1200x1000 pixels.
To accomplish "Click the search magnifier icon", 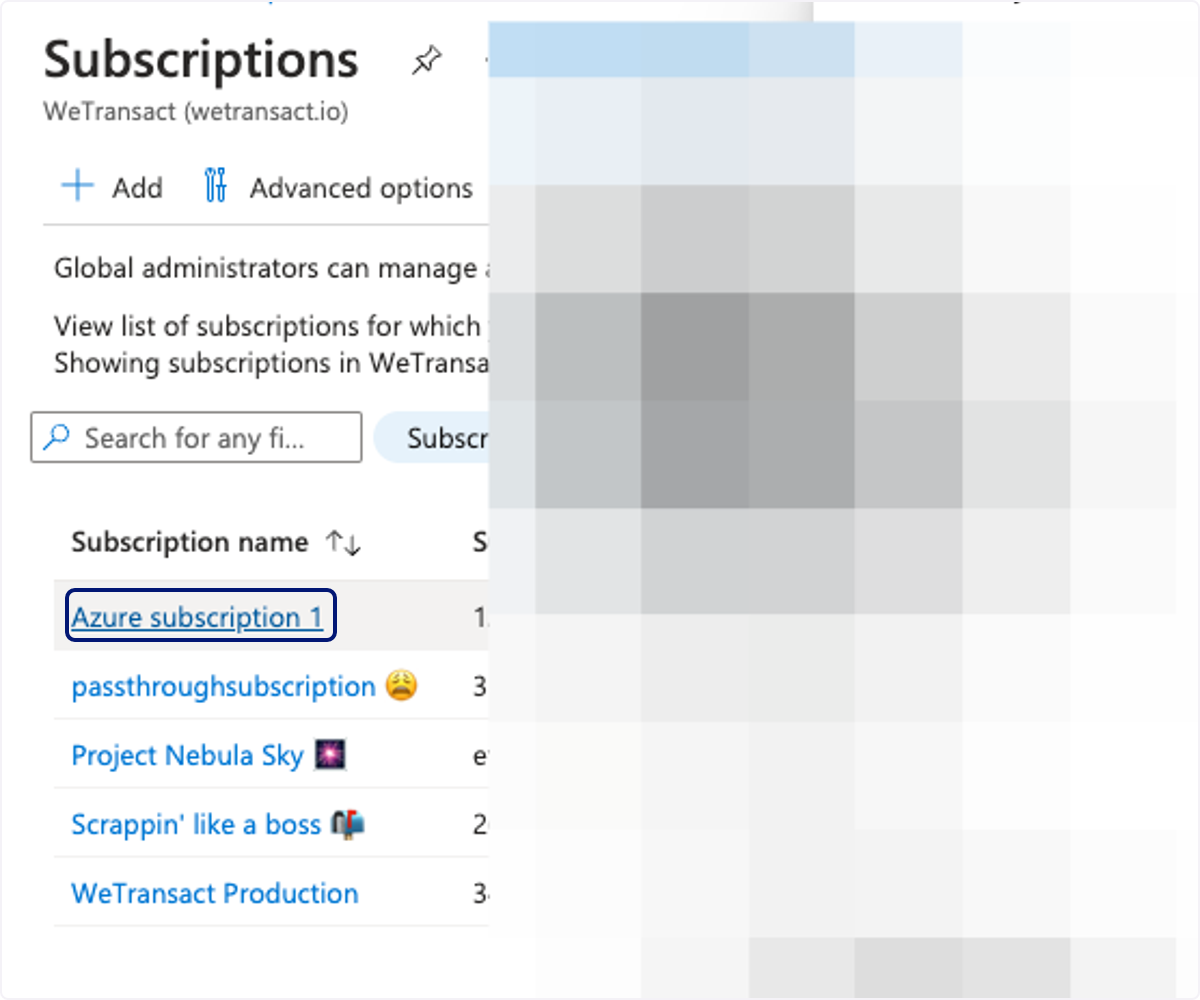I will point(58,437).
